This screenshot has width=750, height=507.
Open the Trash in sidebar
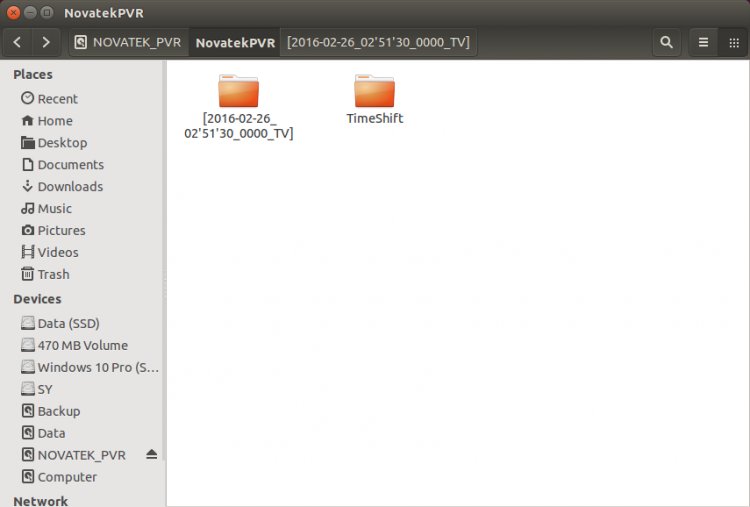pyautogui.click(x=53, y=275)
